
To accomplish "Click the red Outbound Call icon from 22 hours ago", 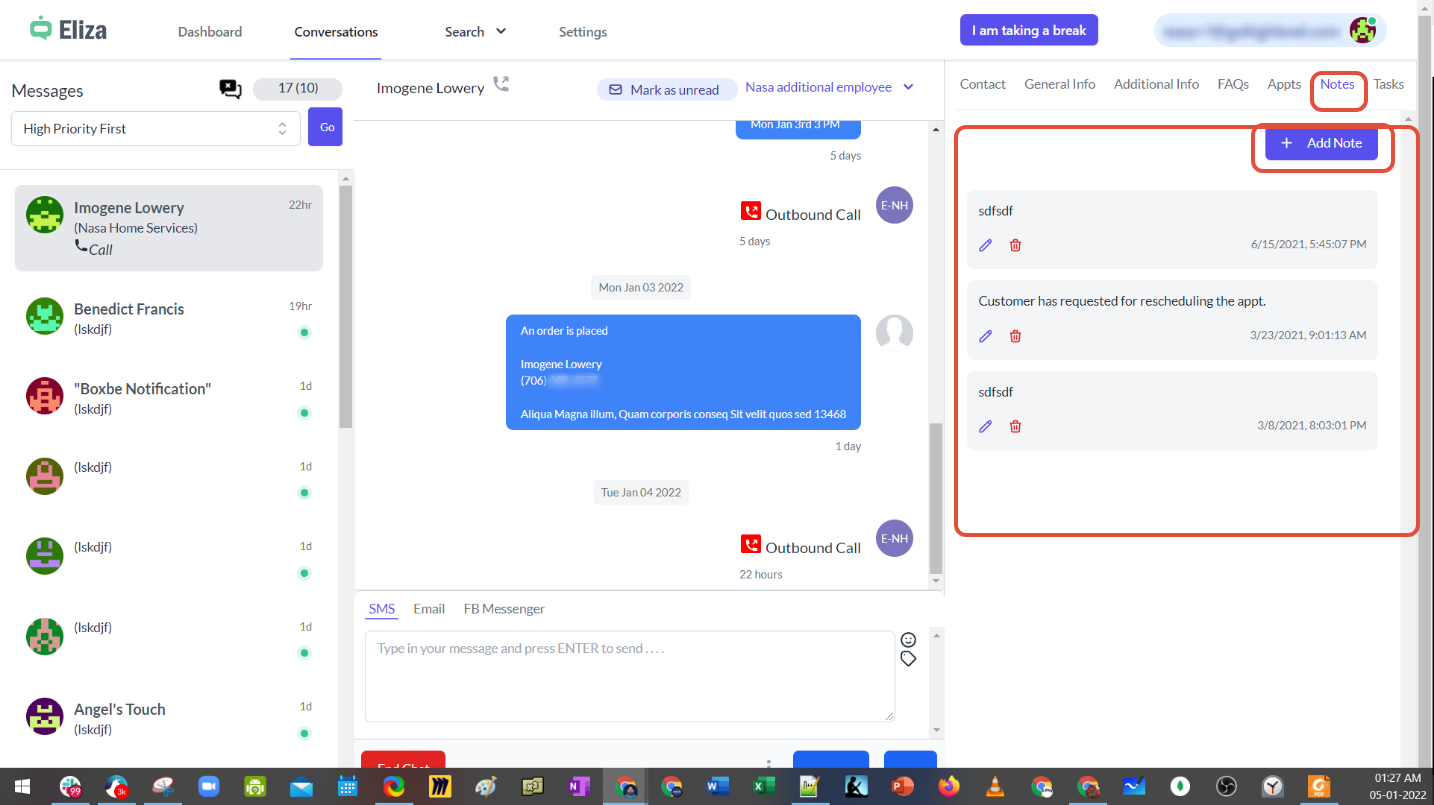I will pyautogui.click(x=750, y=545).
